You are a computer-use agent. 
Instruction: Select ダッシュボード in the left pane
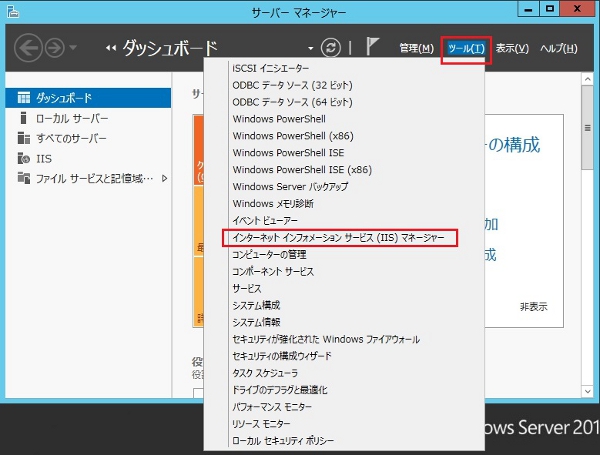[x=88, y=98]
